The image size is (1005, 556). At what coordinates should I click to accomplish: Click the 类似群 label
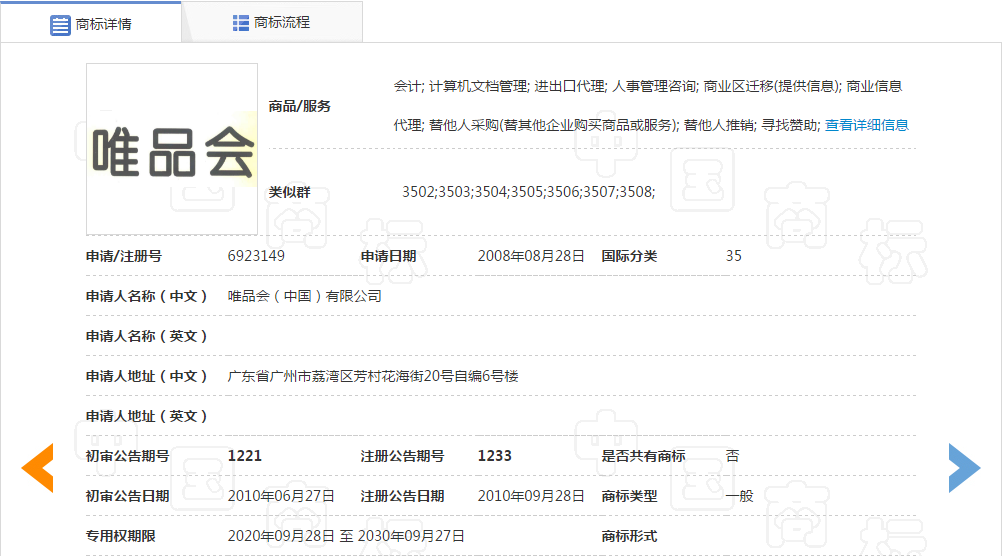[x=290, y=192]
